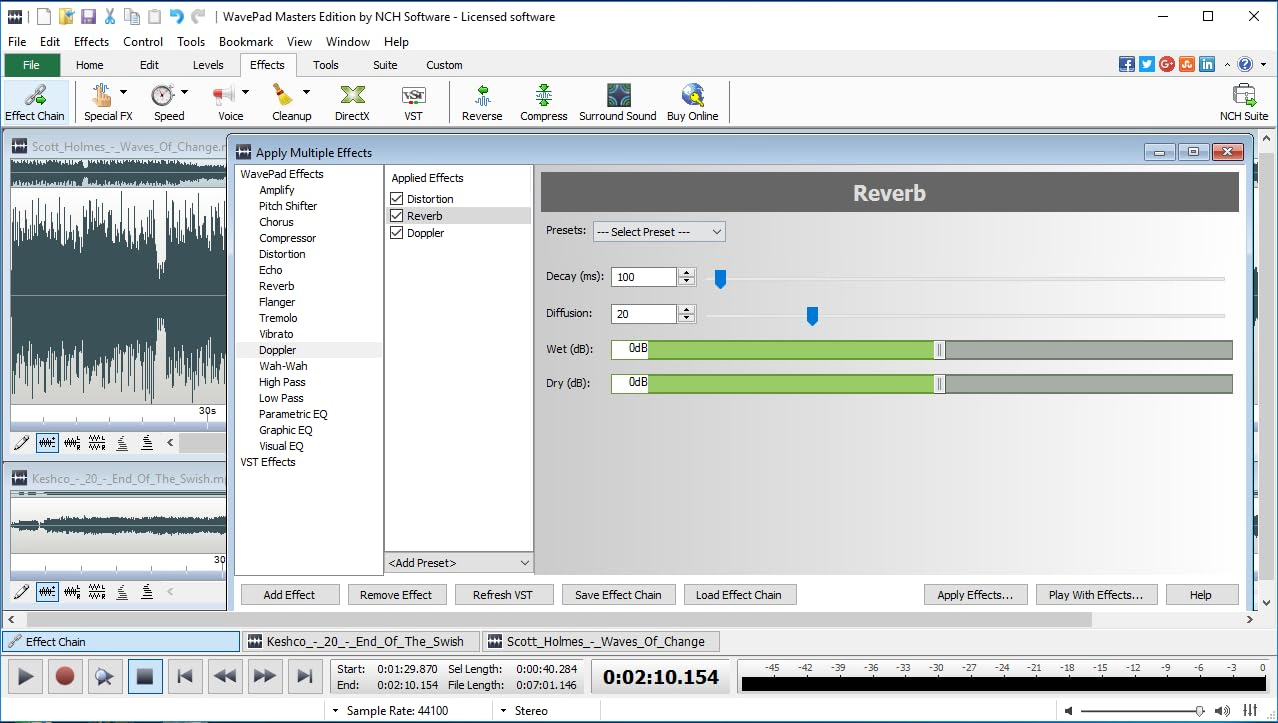Open the Bookmark menu
This screenshot has width=1278, height=723.
245,41
